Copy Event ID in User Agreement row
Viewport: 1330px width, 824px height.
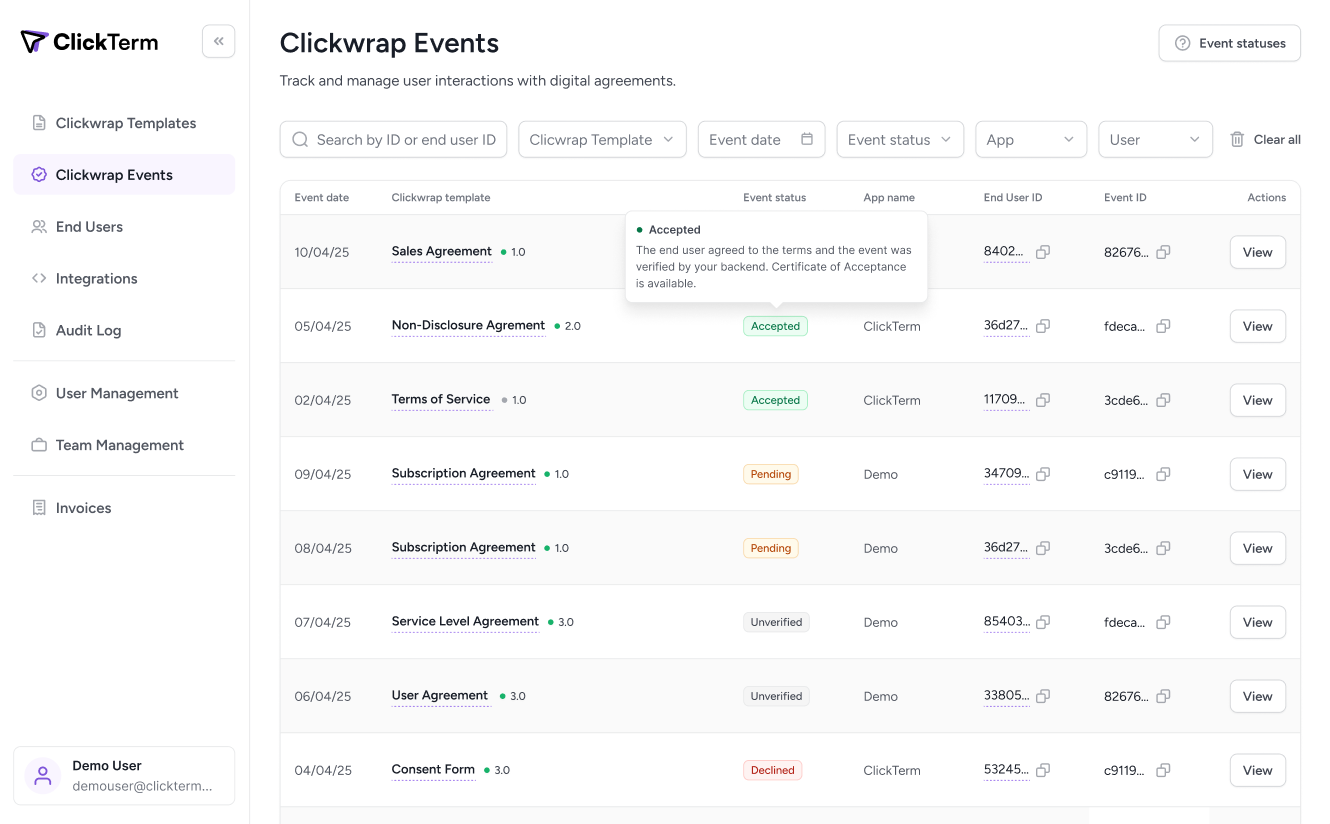click(1163, 696)
